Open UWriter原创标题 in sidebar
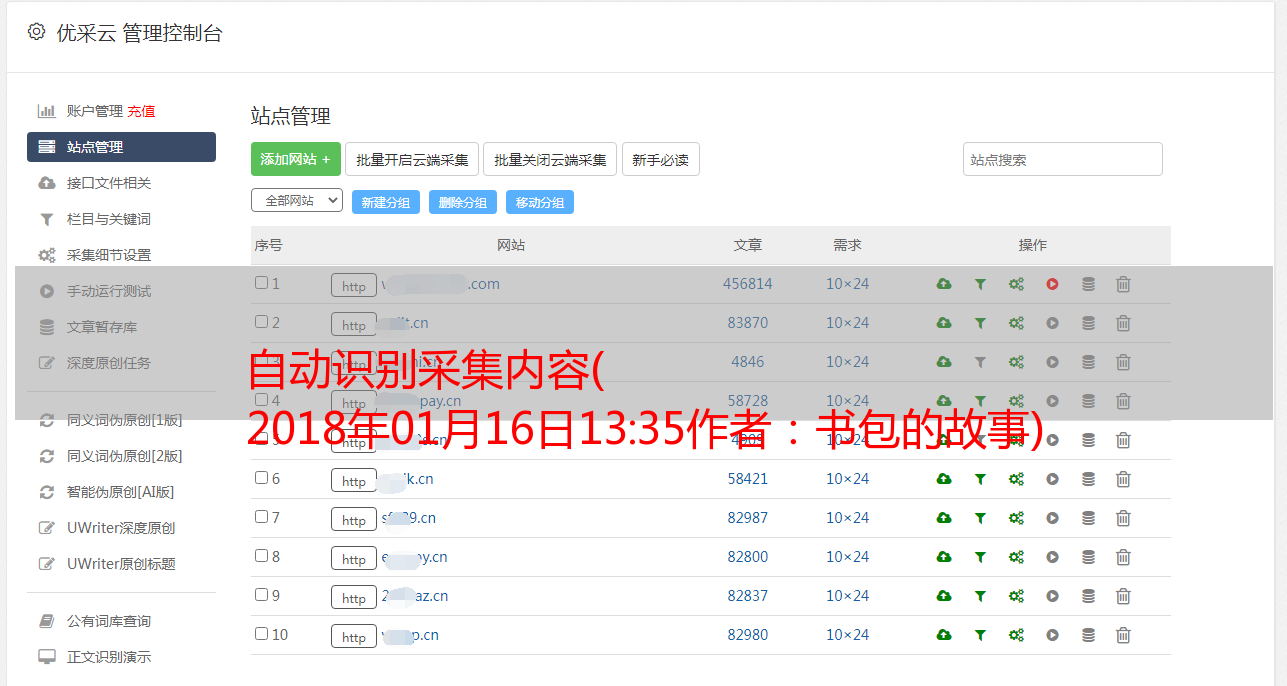This screenshot has width=1287, height=686. coord(121,564)
